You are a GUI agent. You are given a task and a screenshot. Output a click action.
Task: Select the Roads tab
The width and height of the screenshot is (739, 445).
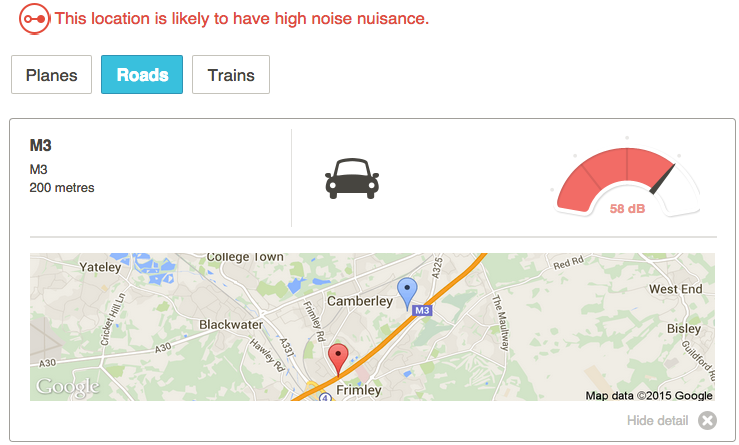click(x=142, y=75)
